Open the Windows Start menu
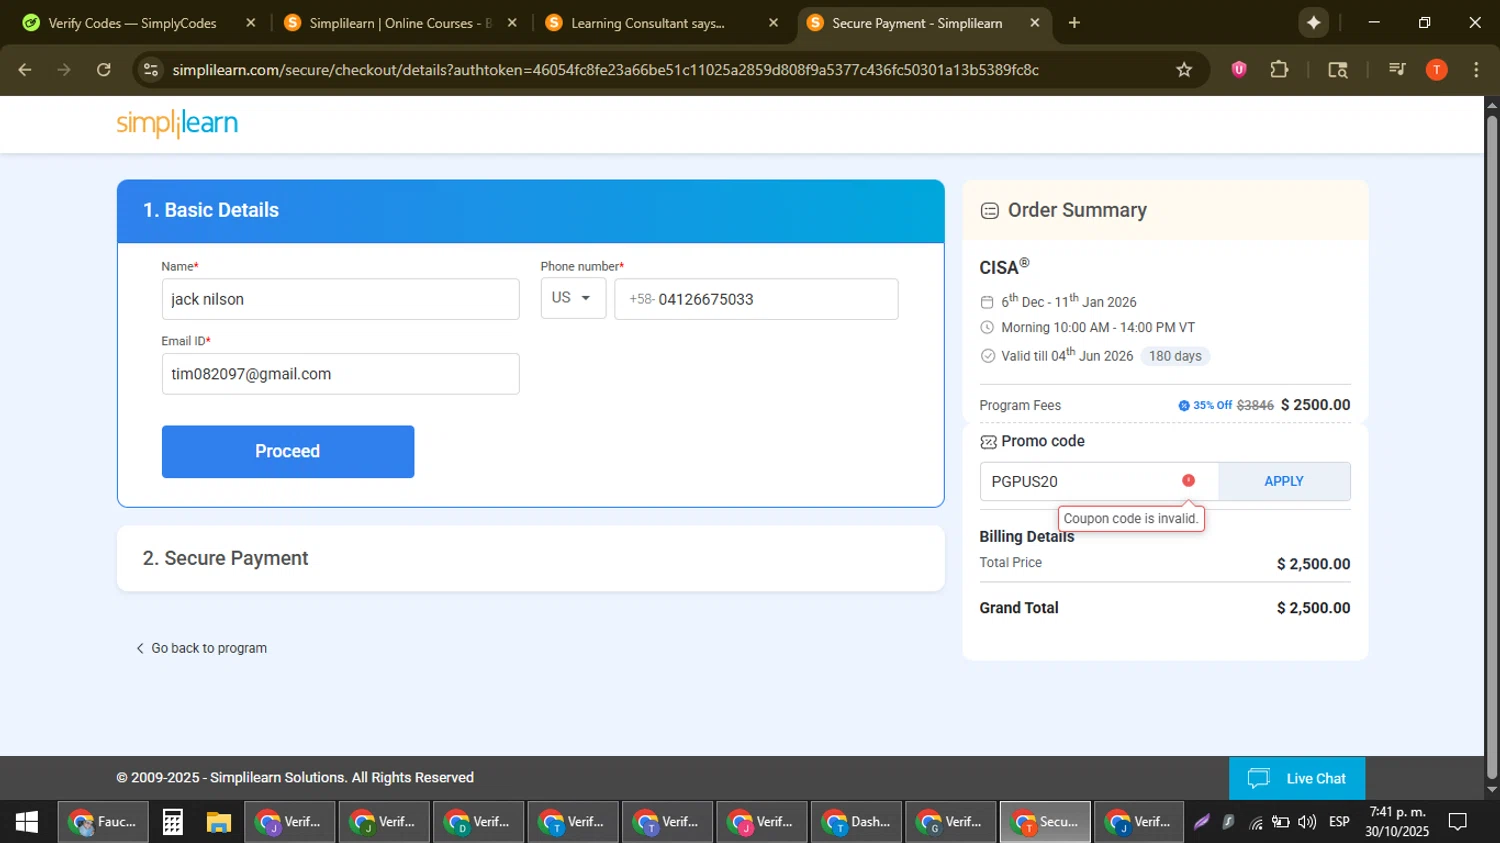This screenshot has height=843, width=1500. (27, 822)
